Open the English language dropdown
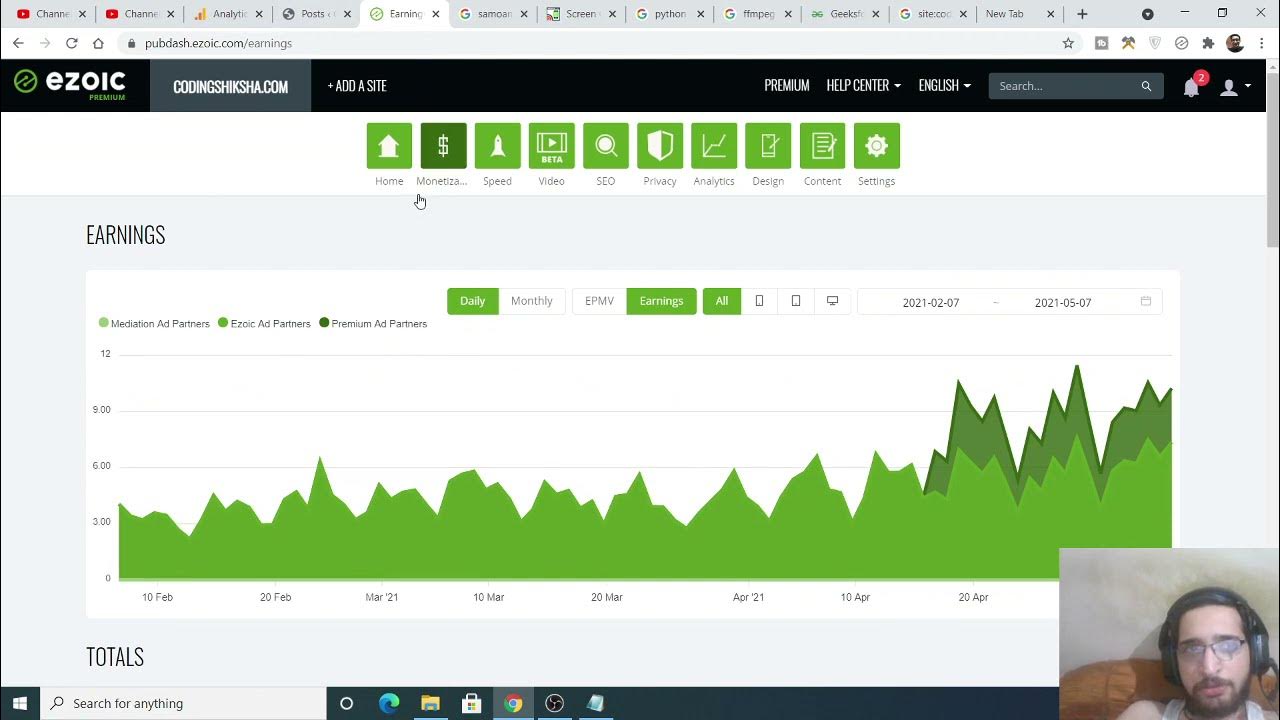 [x=944, y=86]
